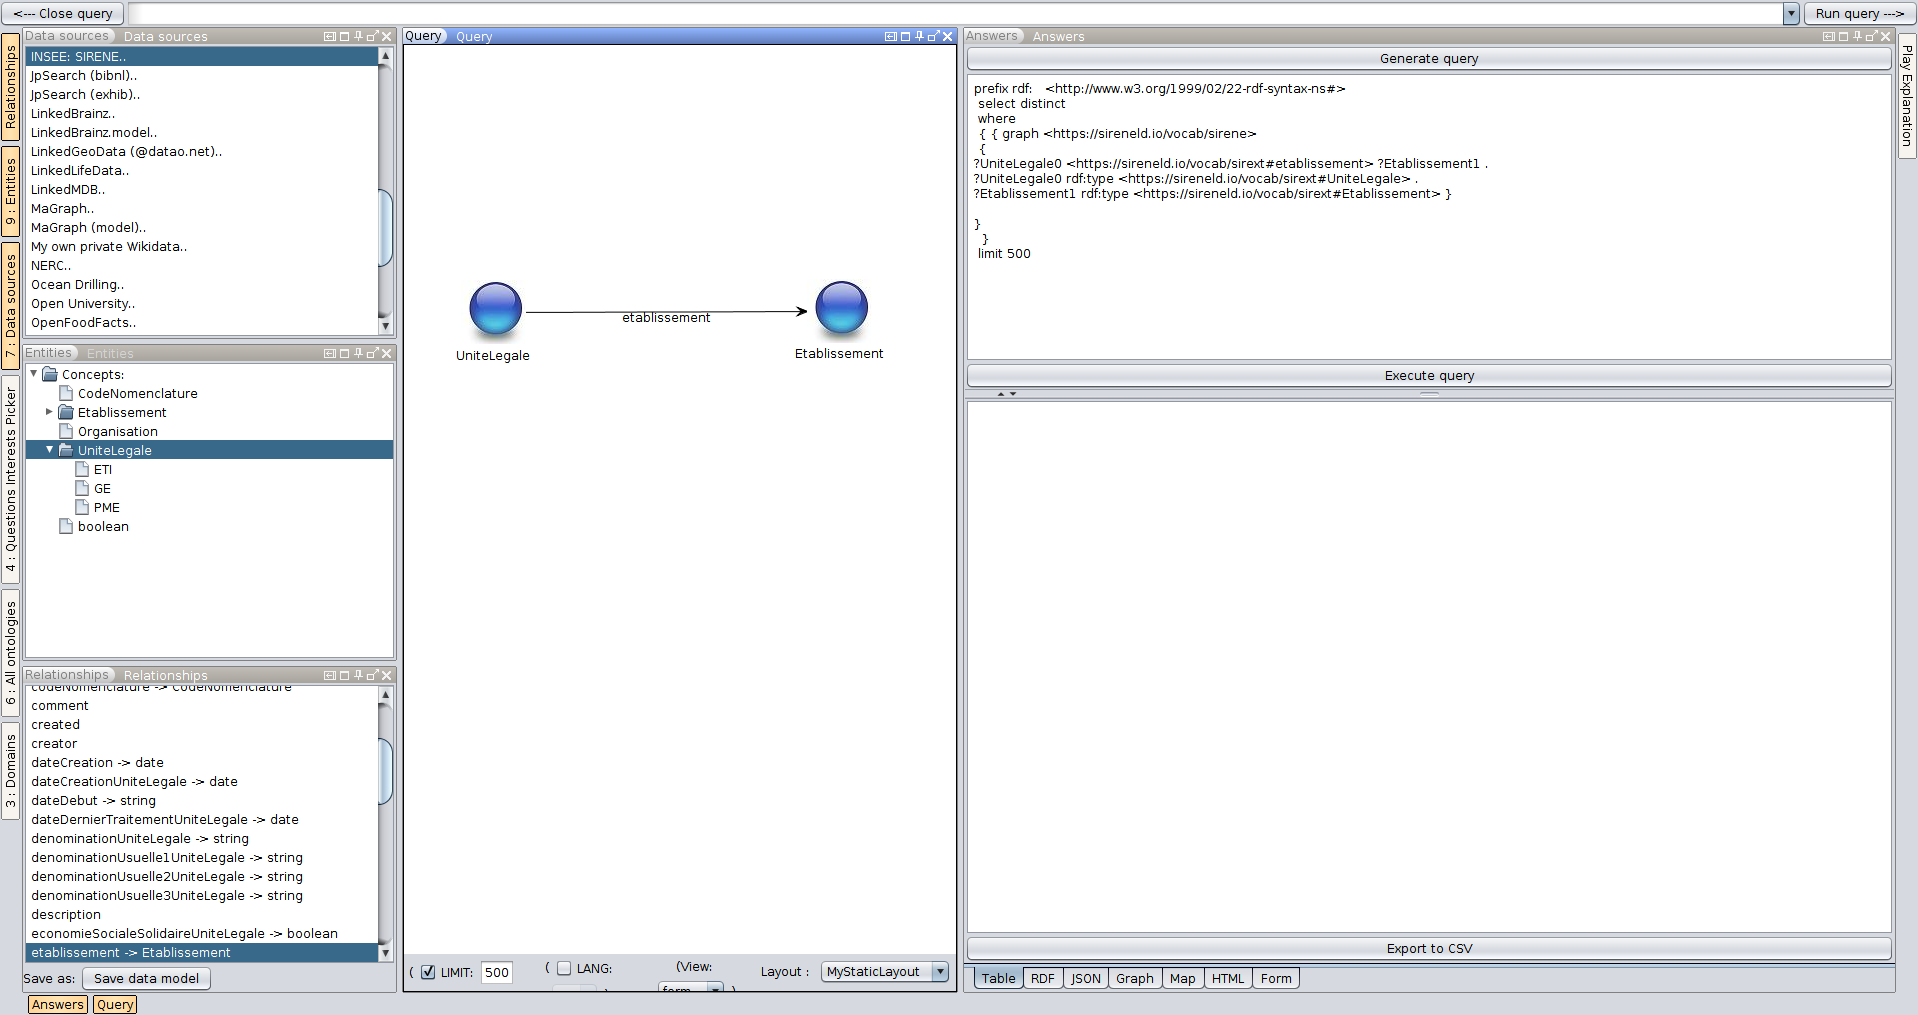1918x1015 pixels.
Task: Switch to the RDF results tab
Action: tap(1043, 978)
